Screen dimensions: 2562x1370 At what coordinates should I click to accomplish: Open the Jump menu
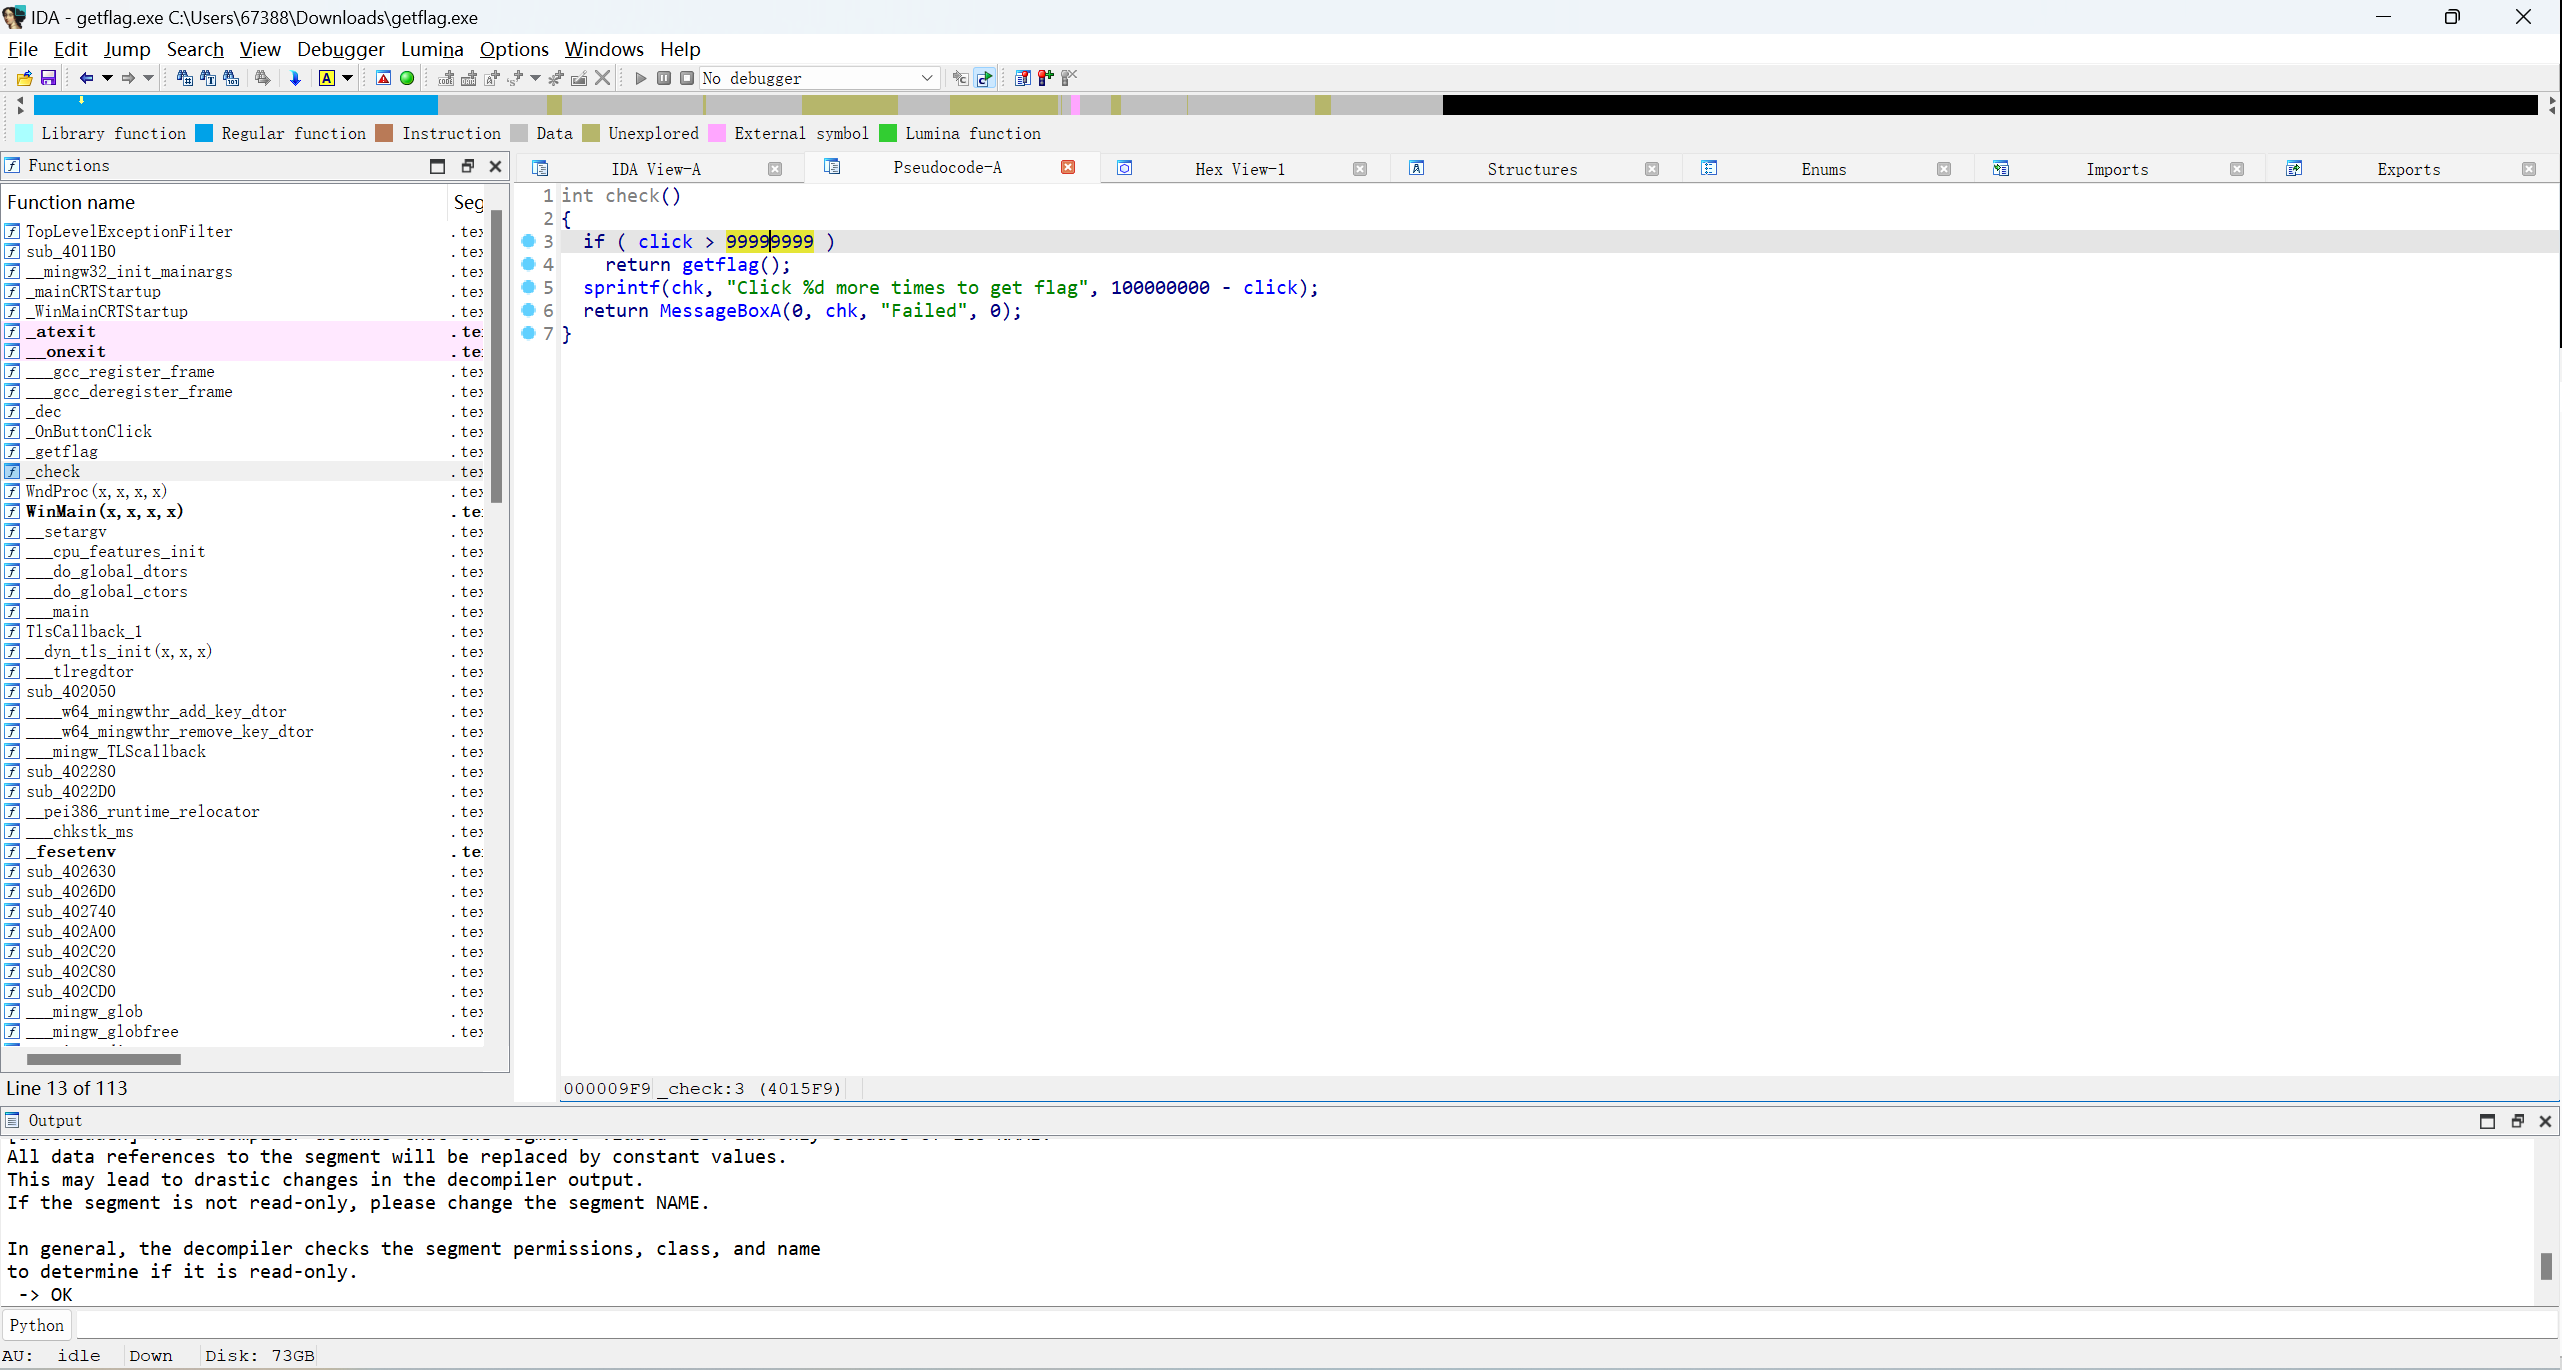(127, 49)
